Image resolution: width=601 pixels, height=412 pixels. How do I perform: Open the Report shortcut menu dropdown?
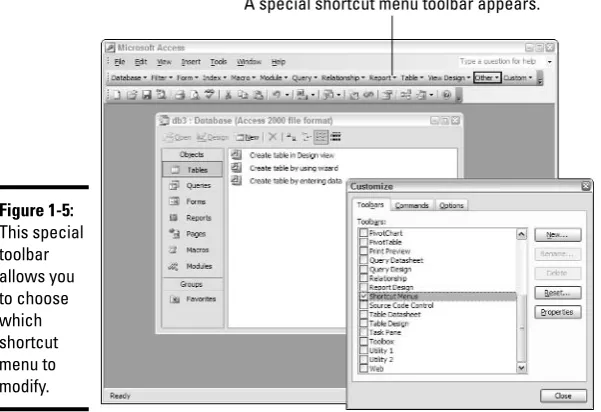(383, 78)
